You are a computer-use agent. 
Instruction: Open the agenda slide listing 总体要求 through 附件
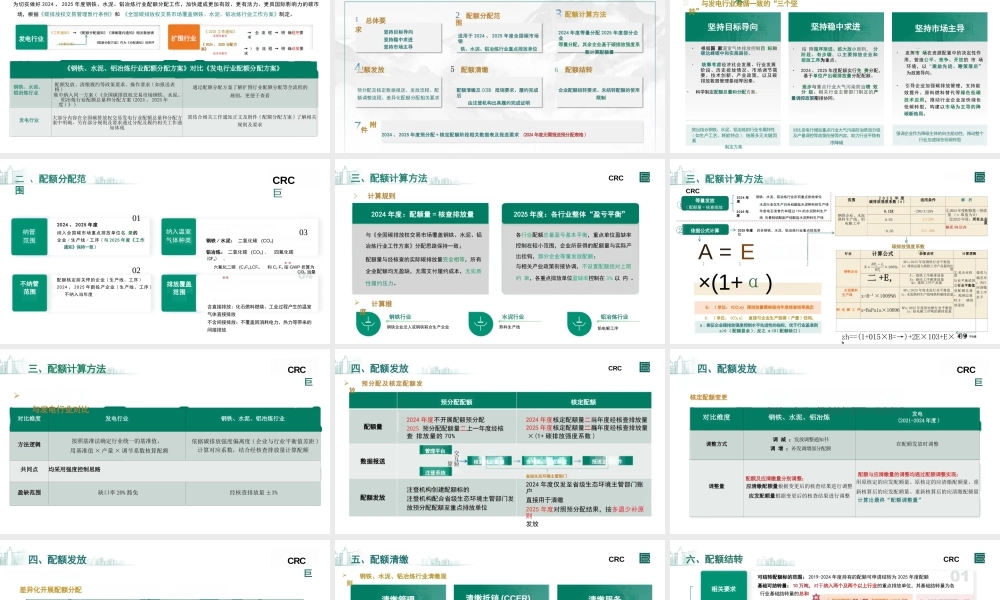tap(500, 75)
